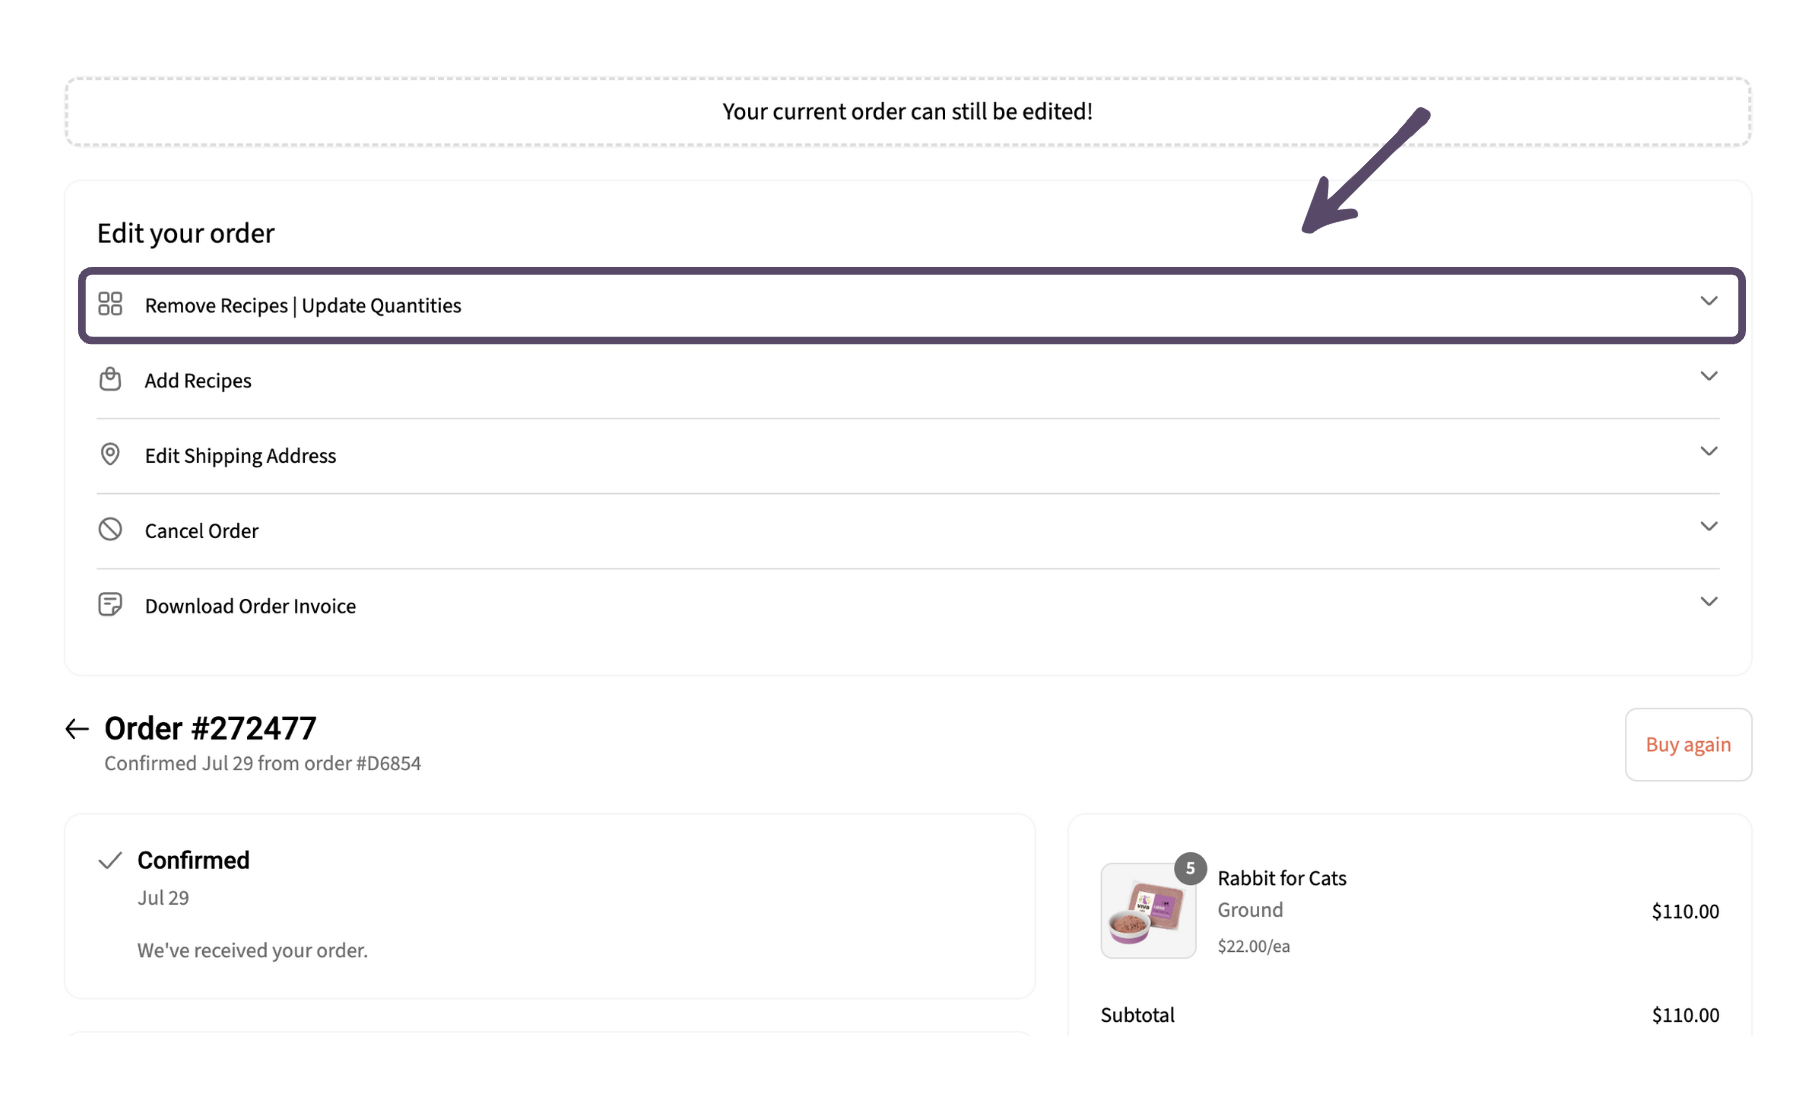Click the shopping bag icon for Add Recipes
The width and height of the screenshot is (1814, 1110).
coord(110,379)
